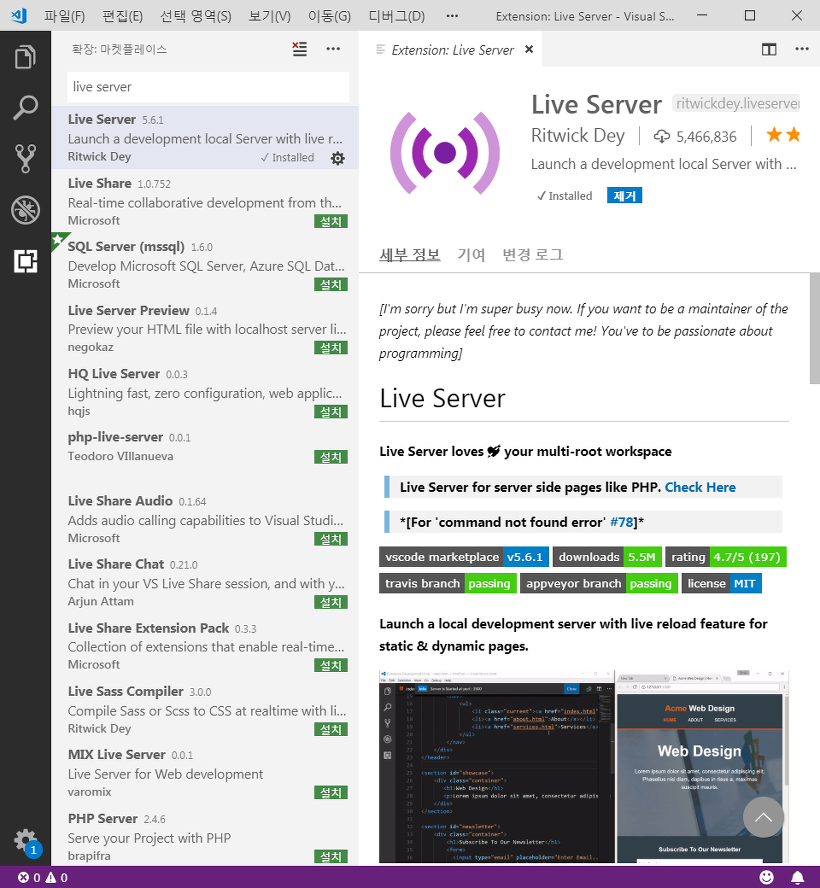This screenshot has width=820, height=888.
Task: Click the scroll-to-top arrow button
Action: 763,817
